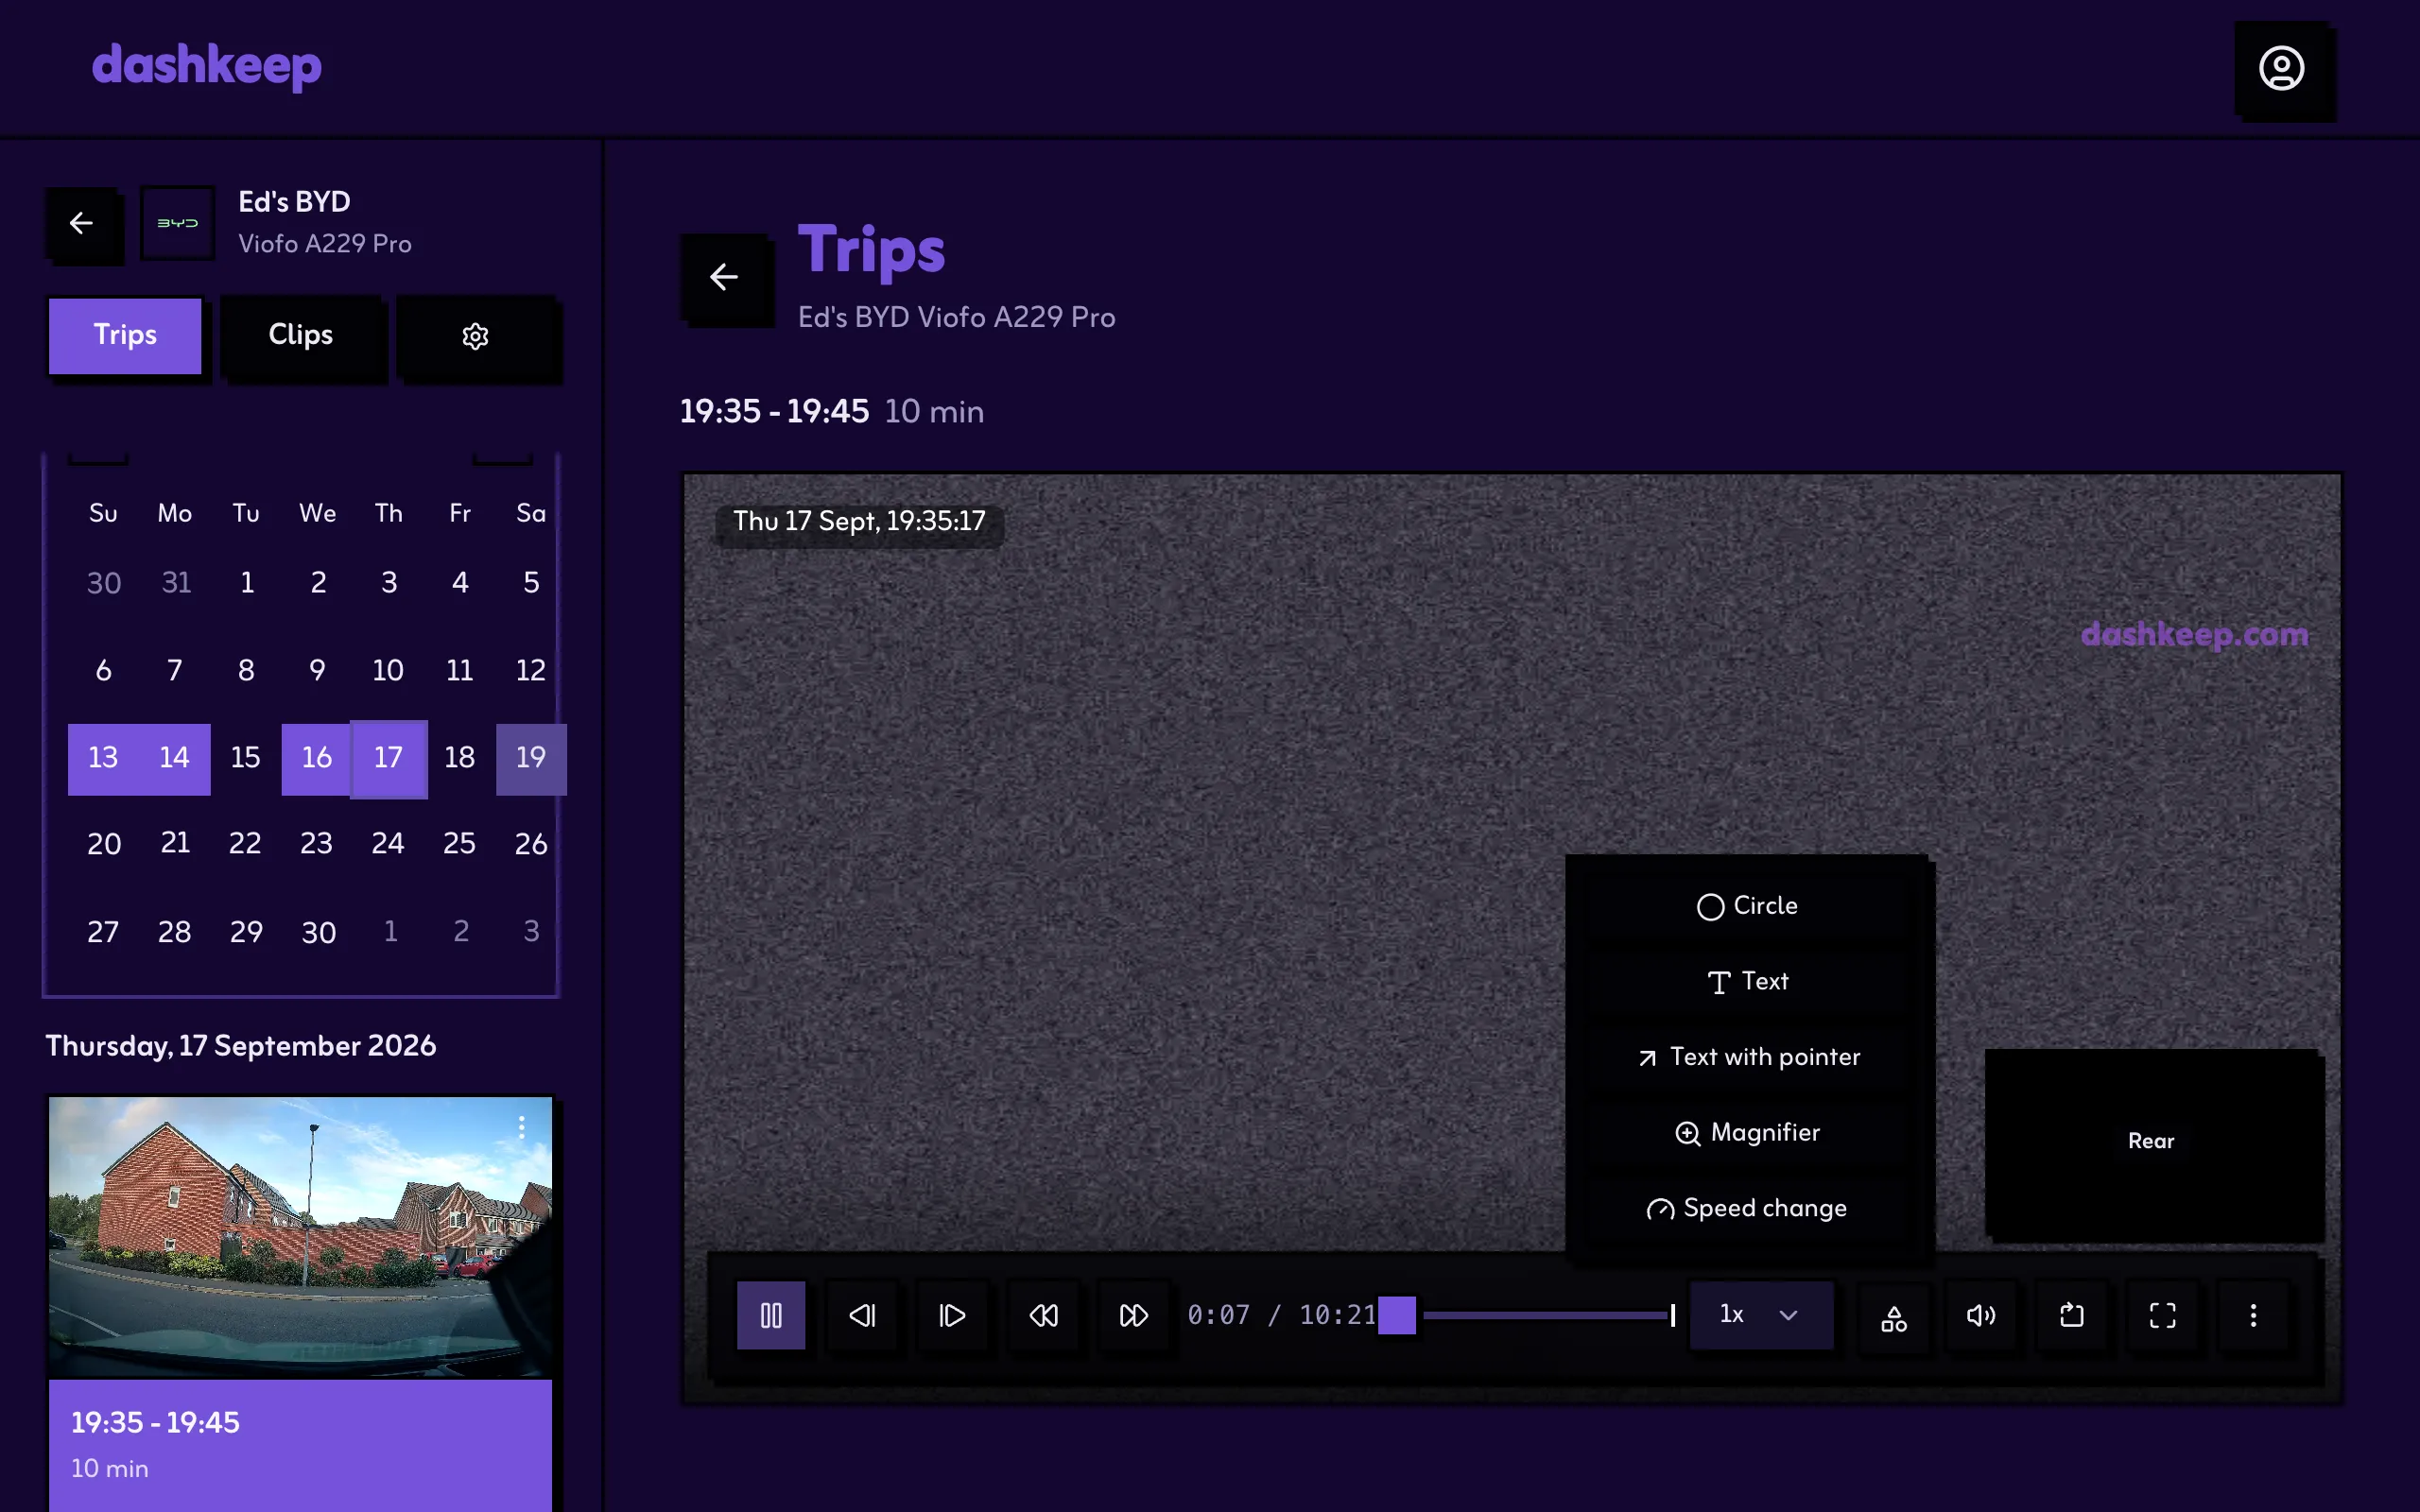
Task: Select September 14 in the calendar
Action: [x=175, y=758]
